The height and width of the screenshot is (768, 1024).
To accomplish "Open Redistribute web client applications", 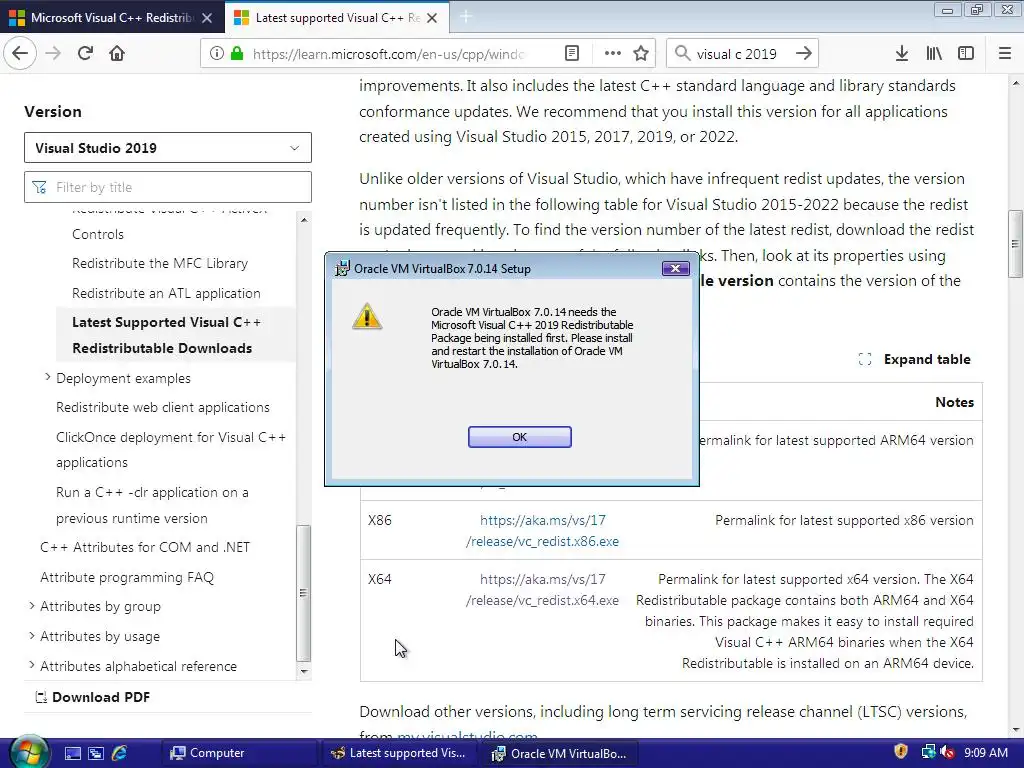I will coord(163,408).
